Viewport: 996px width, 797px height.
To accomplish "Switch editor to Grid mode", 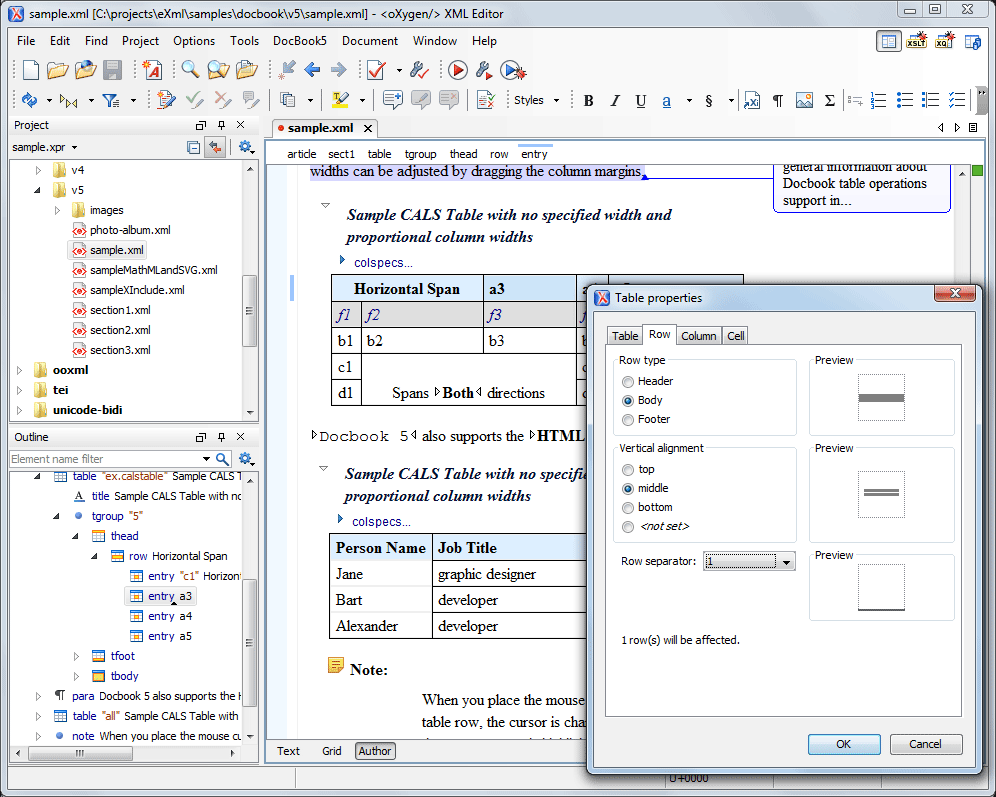I will click(x=332, y=751).
